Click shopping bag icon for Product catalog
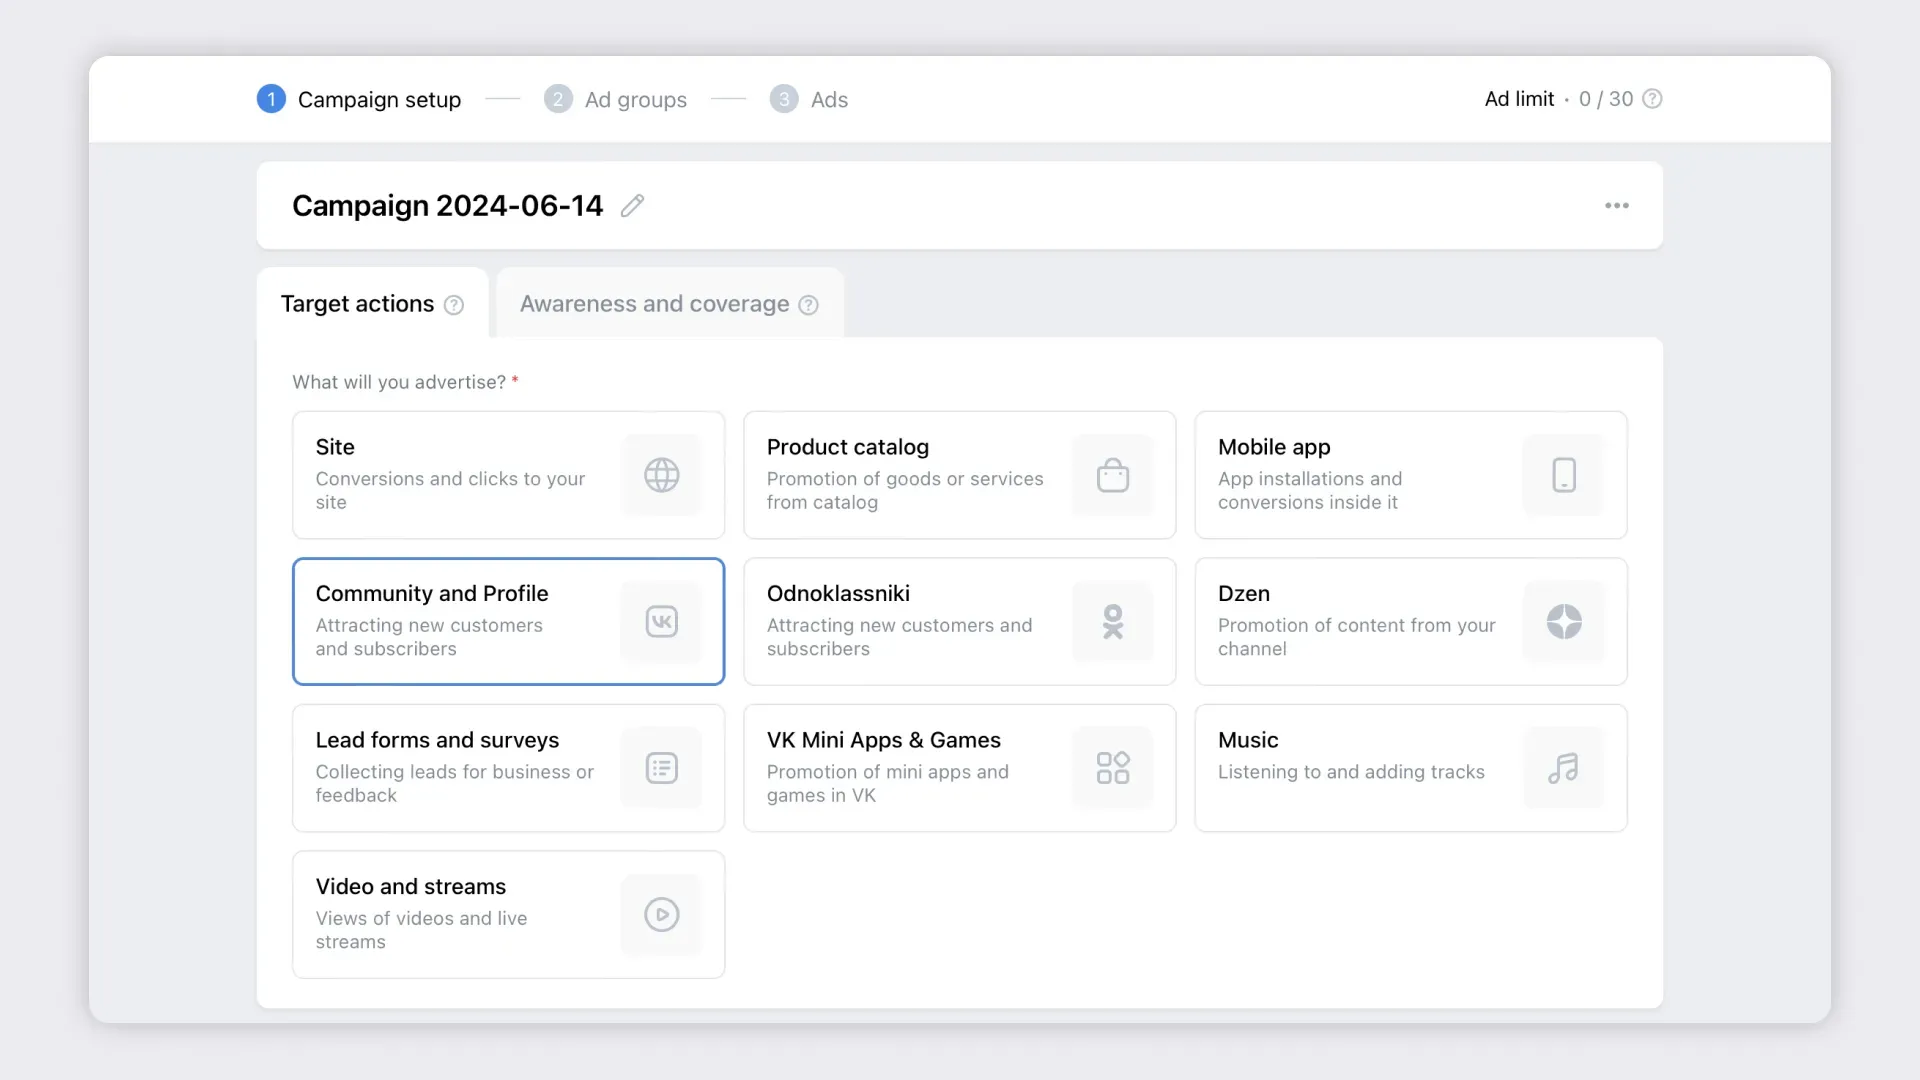The width and height of the screenshot is (1920, 1080). 1112,475
